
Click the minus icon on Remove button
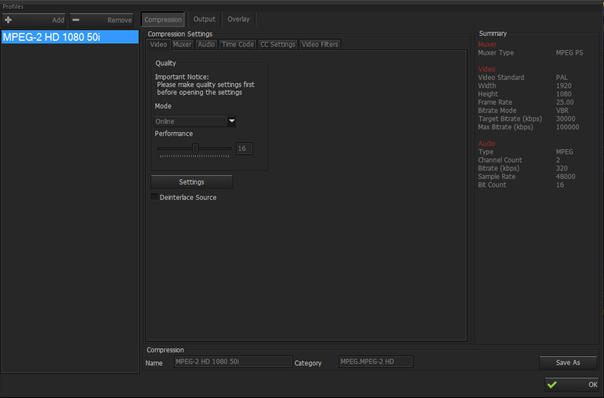tap(76, 20)
